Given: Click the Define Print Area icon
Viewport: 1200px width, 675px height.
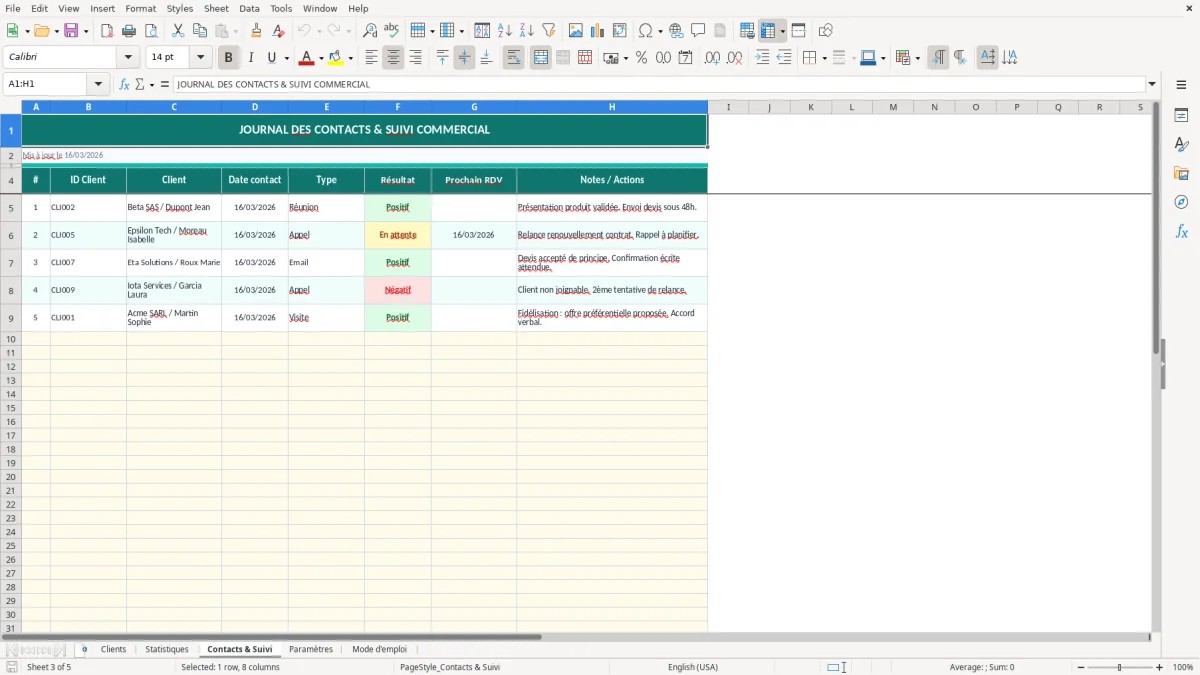Looking at the screenshot, I should [747, 31].
